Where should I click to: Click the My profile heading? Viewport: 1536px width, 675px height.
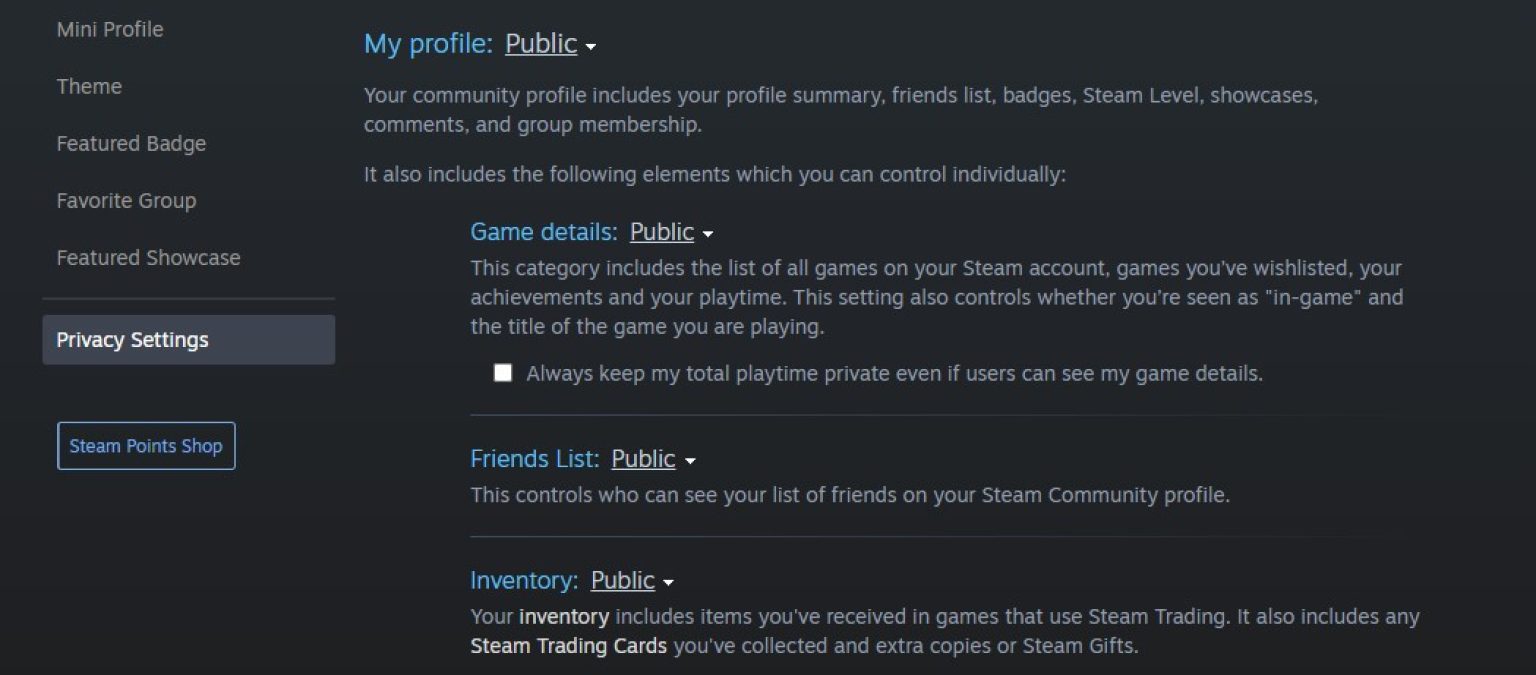[x=427, y=44]
